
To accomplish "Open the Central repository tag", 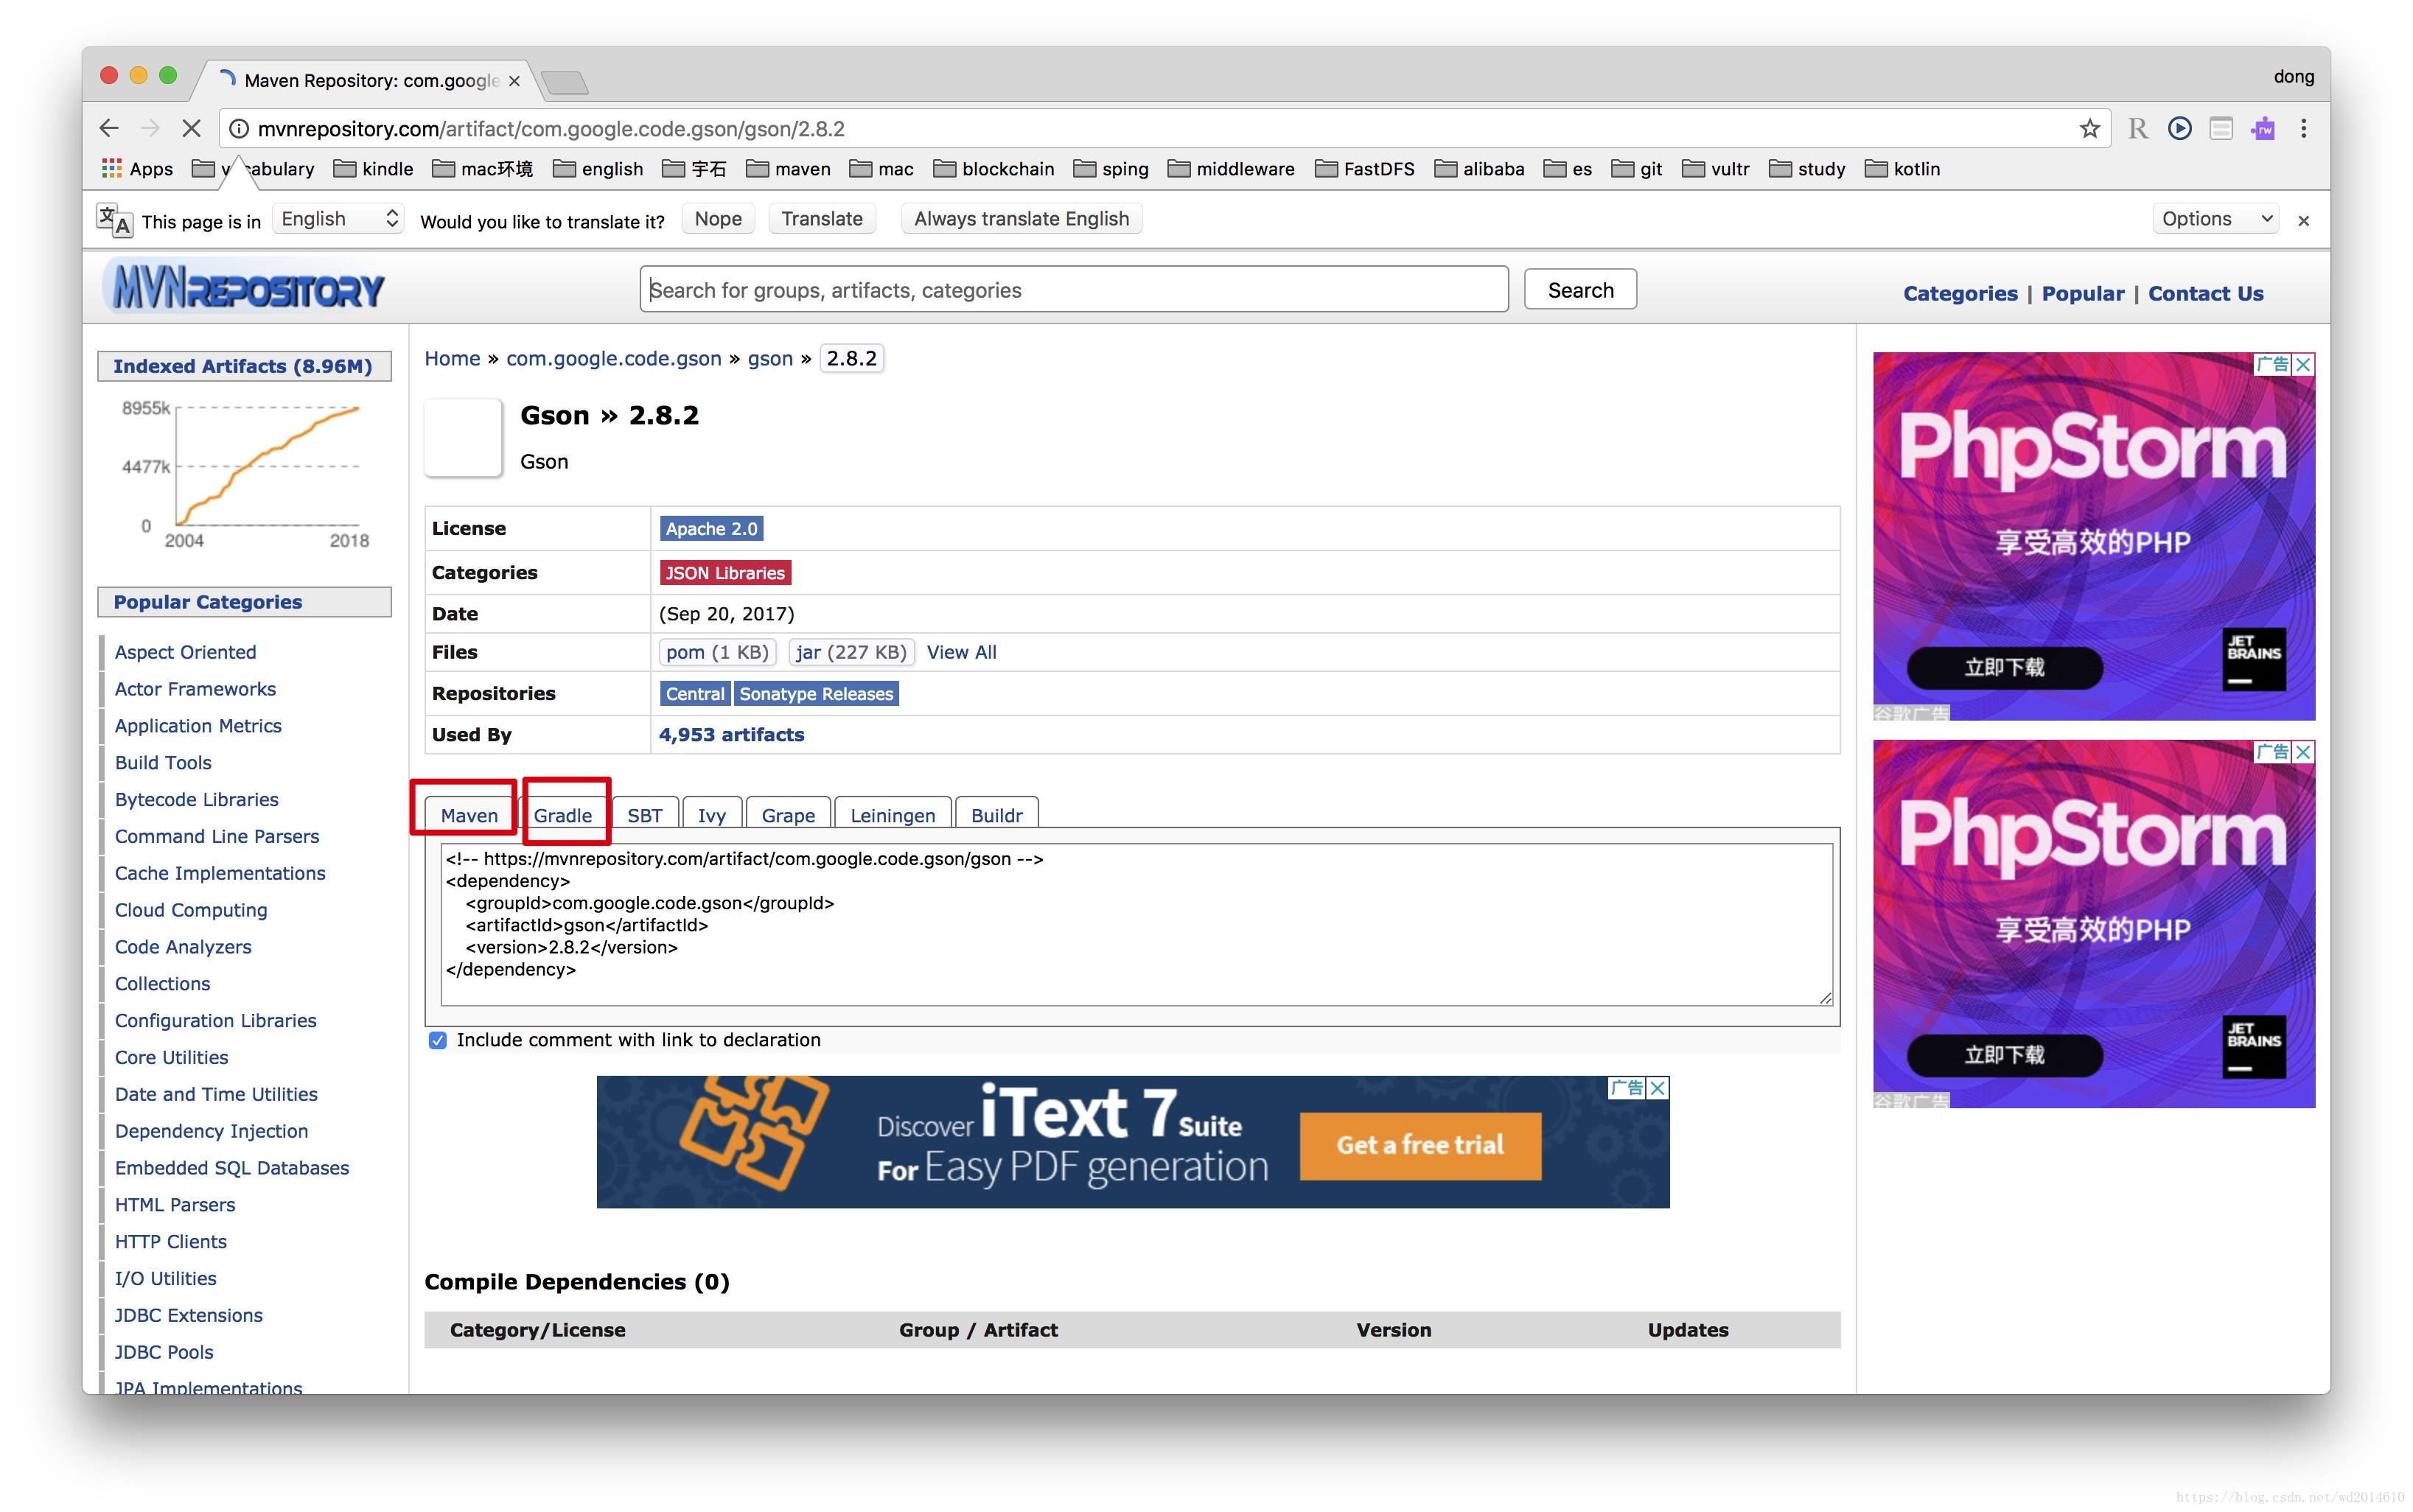I will click(694, 693).
